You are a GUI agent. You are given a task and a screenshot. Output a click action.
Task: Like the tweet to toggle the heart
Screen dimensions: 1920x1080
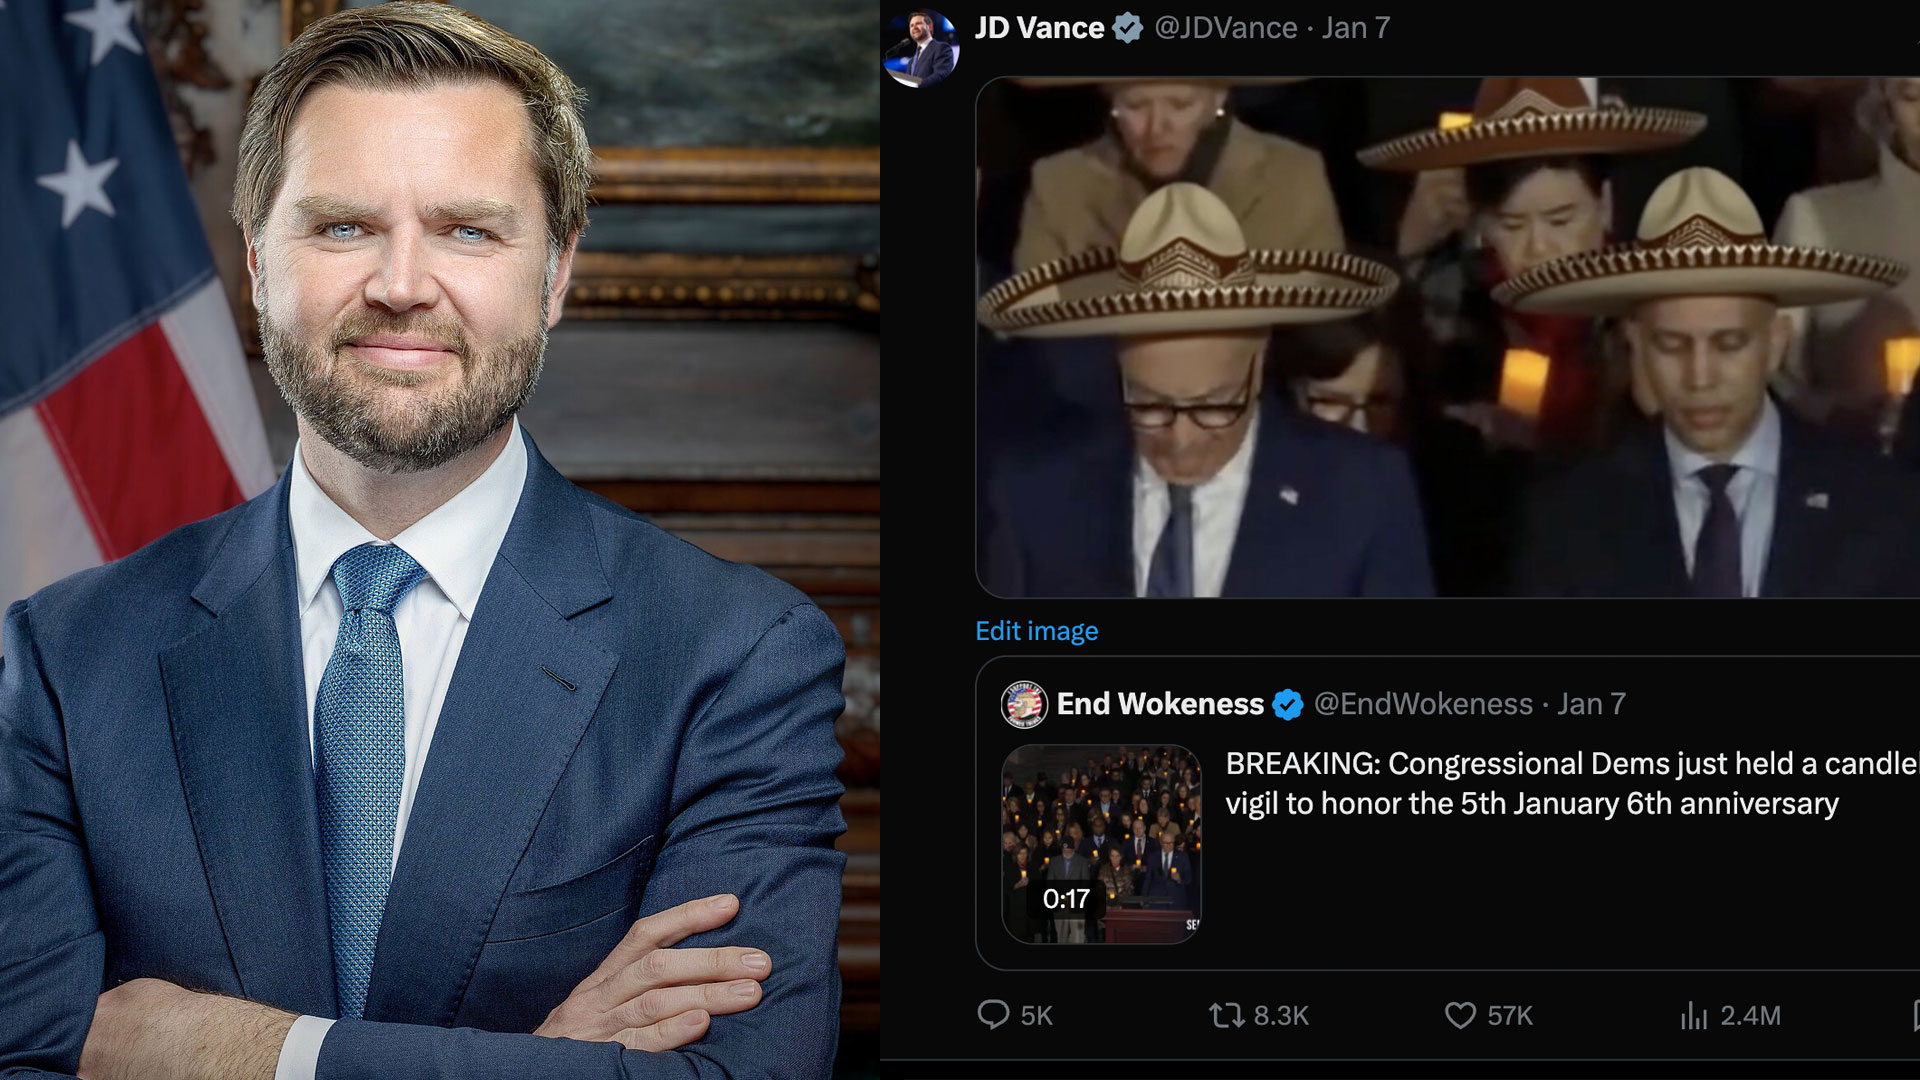point(1459,1015)
